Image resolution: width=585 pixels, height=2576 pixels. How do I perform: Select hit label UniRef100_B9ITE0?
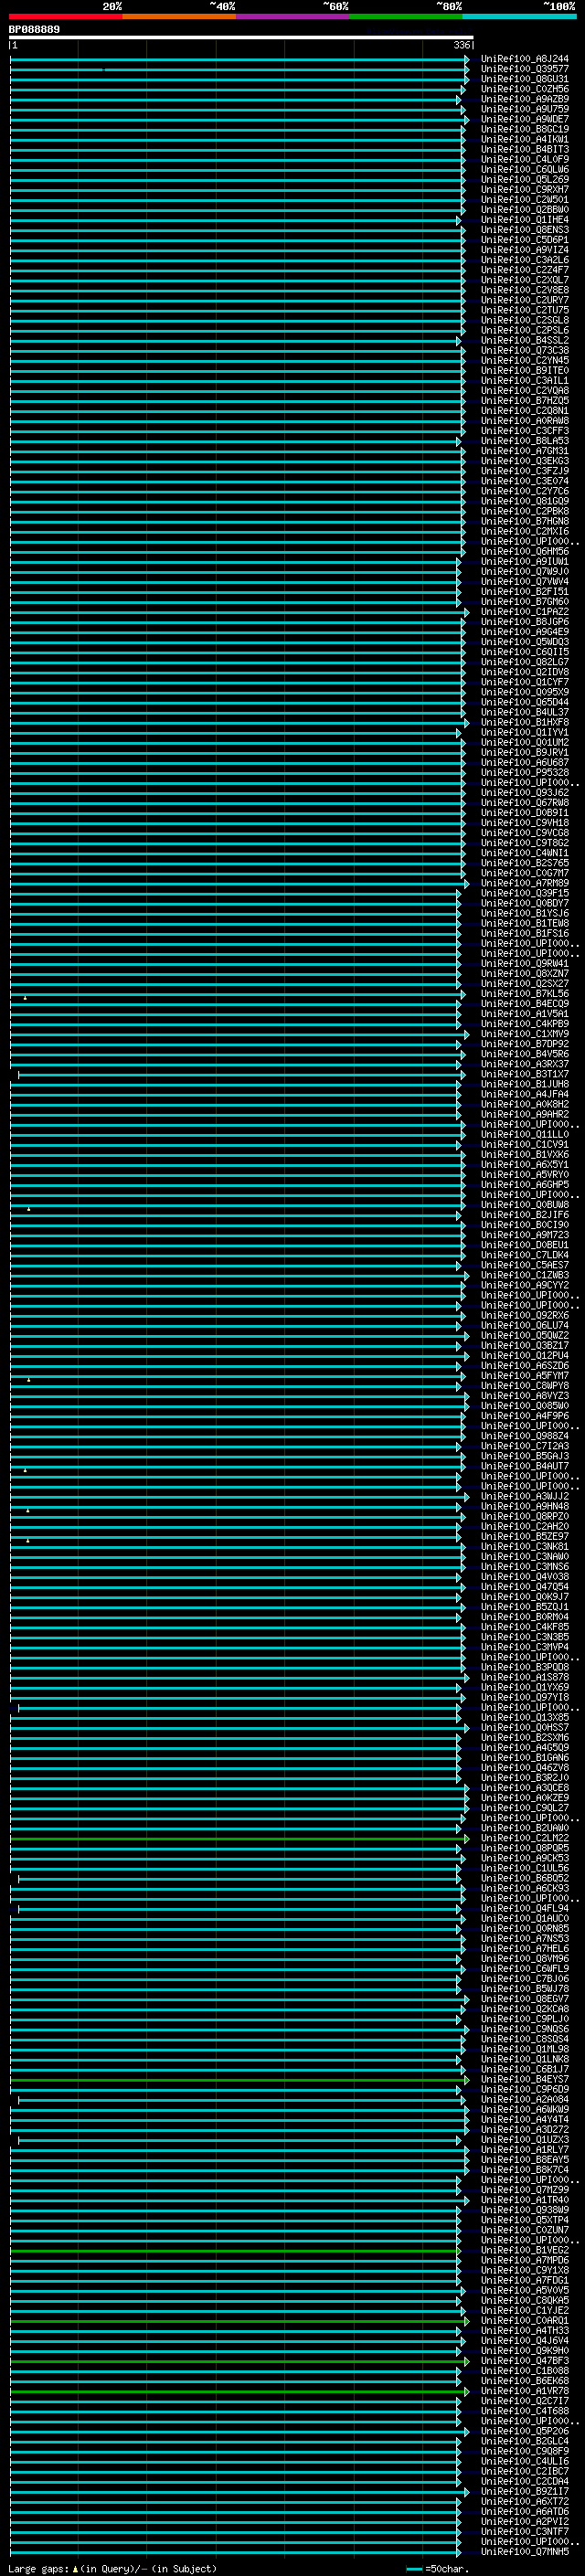point(525,370)
